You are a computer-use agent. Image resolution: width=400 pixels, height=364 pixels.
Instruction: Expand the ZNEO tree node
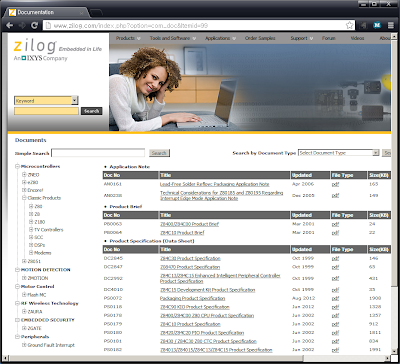click(x=24, y=175)
